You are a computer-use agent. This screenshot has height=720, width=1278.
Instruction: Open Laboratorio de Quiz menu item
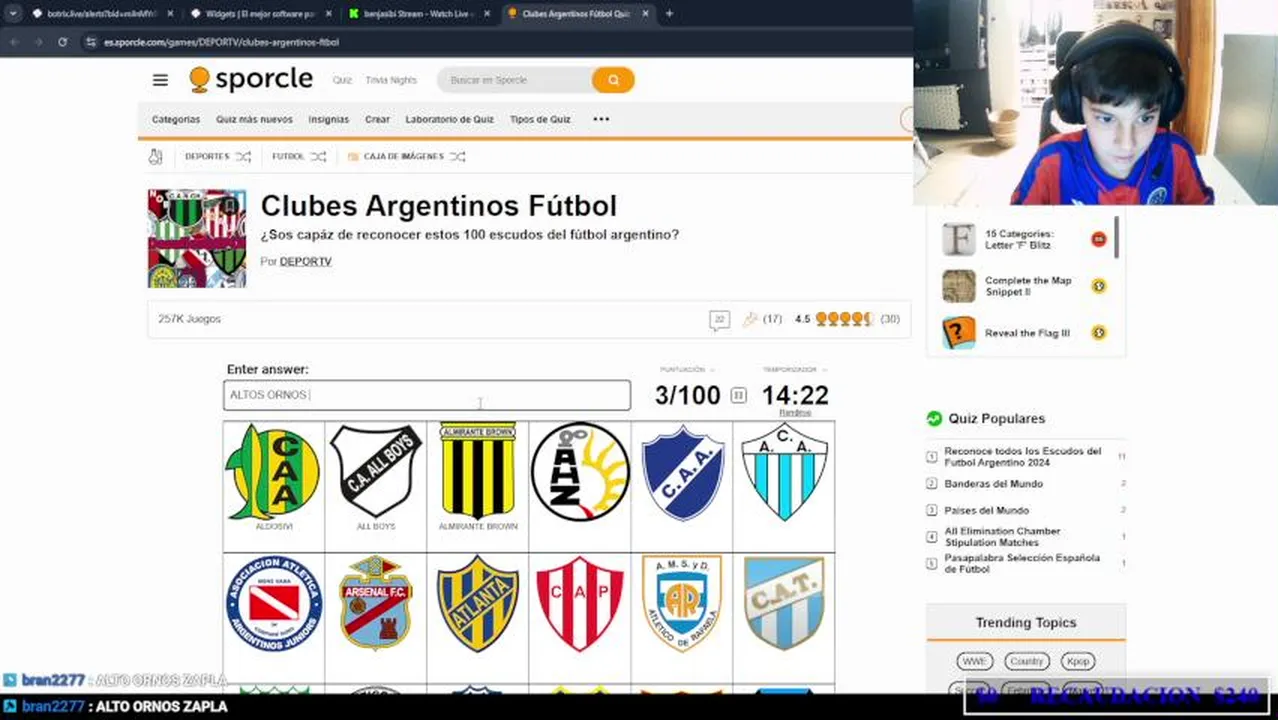[x=449, y=119]
